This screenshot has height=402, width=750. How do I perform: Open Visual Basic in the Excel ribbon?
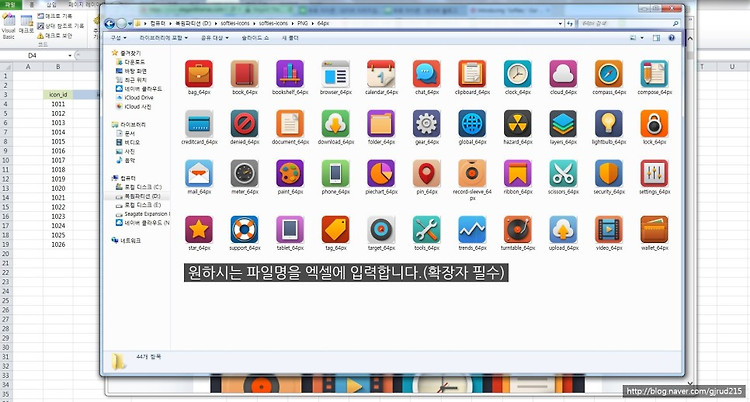(x=9, y=26)
